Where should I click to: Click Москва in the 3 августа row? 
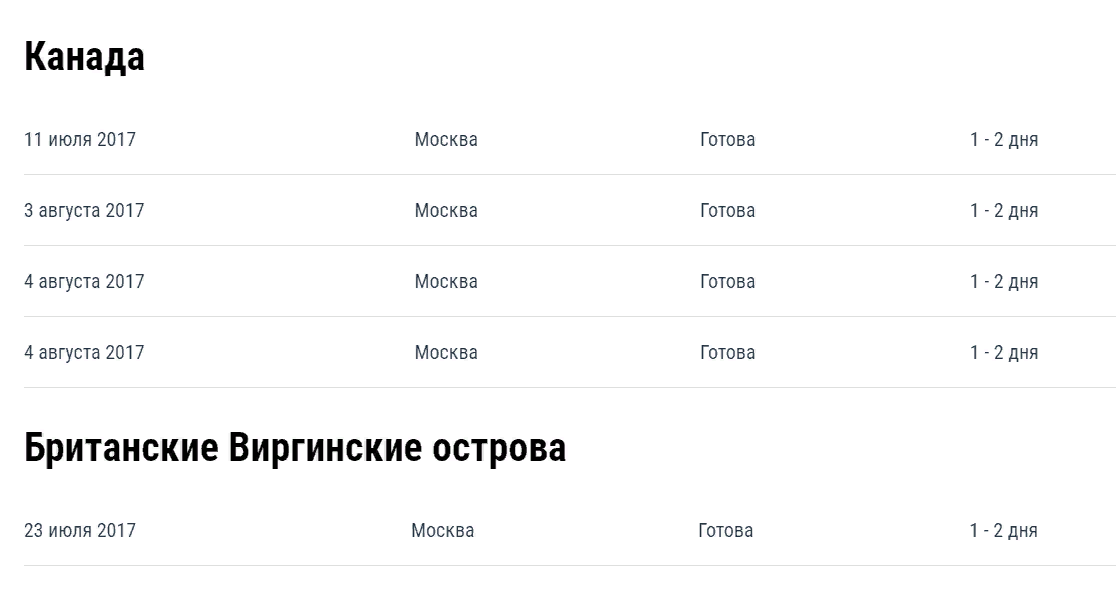[x=446, y=211]
